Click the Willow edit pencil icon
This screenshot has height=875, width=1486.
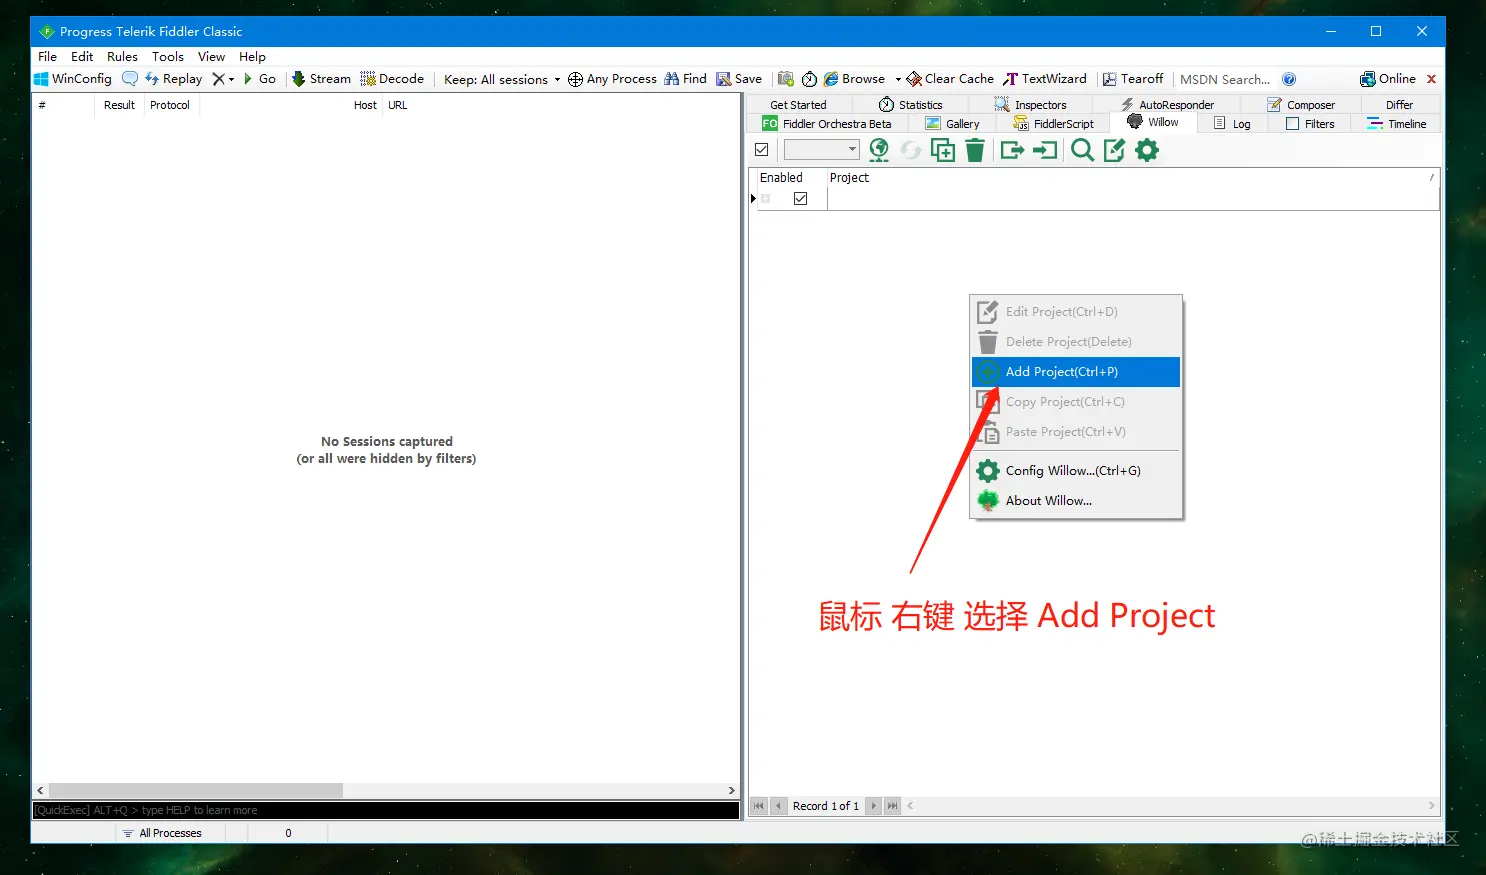click(1114, 150)
